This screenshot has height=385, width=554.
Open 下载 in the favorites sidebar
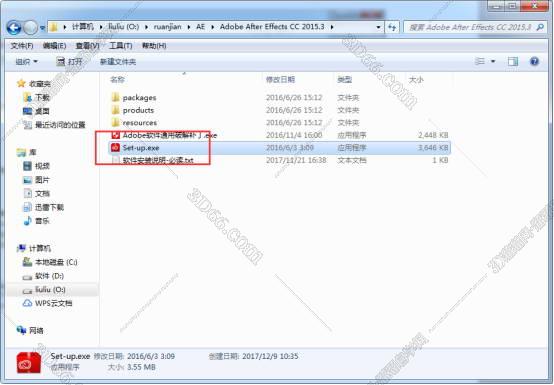coord(42,97)
